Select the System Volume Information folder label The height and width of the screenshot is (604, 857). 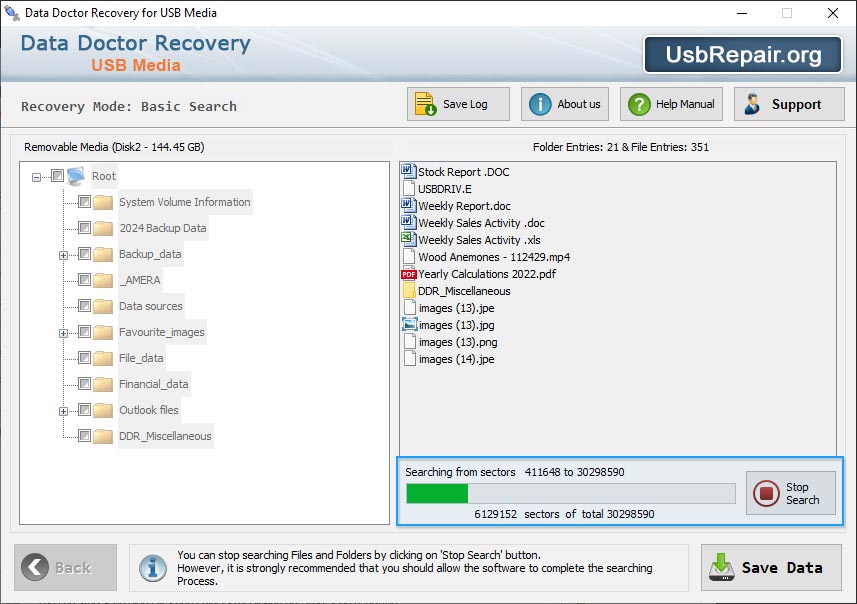pyautogui.click(x=185, y=202)
